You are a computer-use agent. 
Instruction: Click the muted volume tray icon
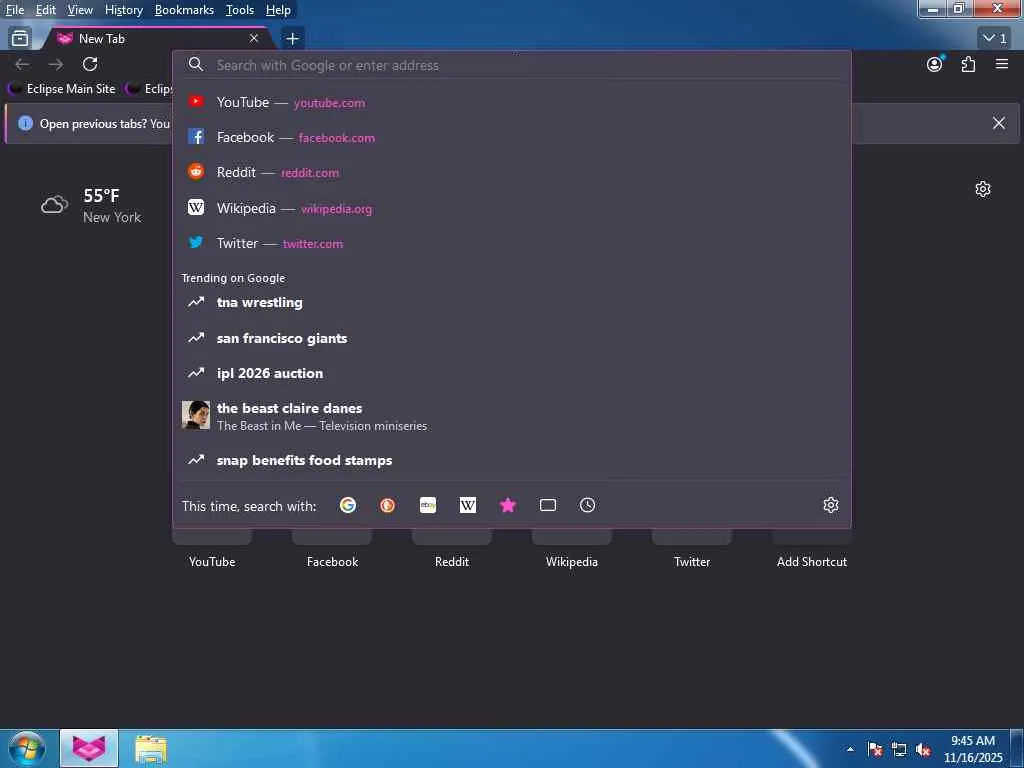tap(923, 750)
